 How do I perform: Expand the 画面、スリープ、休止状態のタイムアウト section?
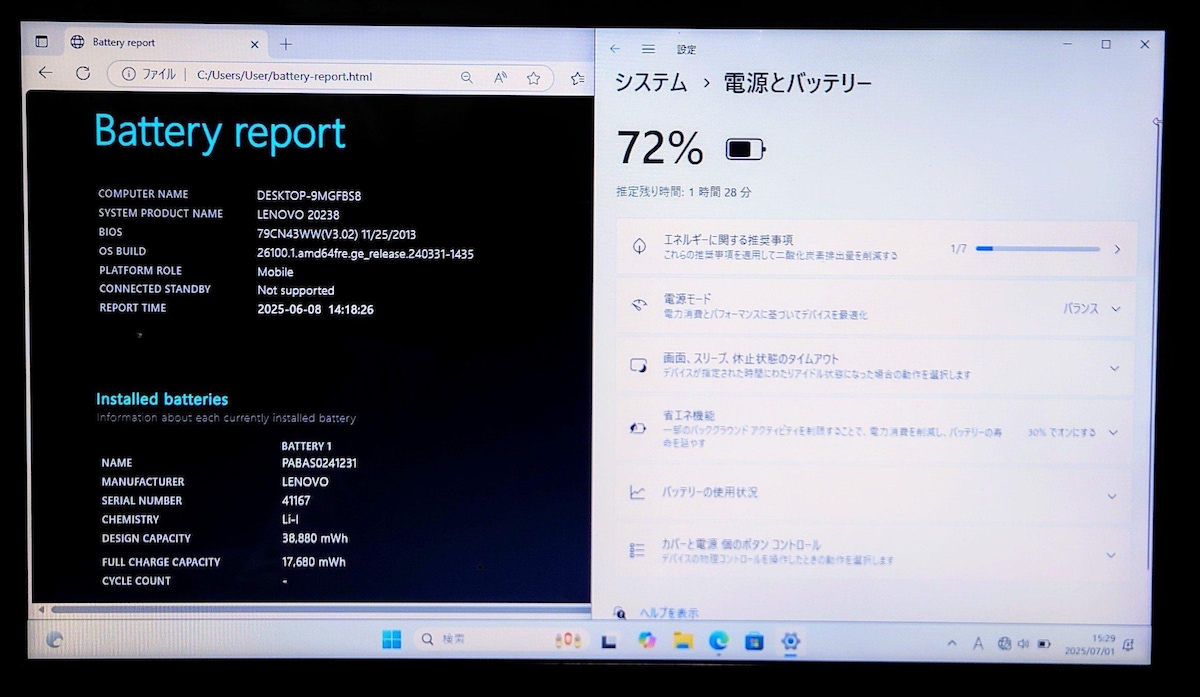click(1114, 368)
